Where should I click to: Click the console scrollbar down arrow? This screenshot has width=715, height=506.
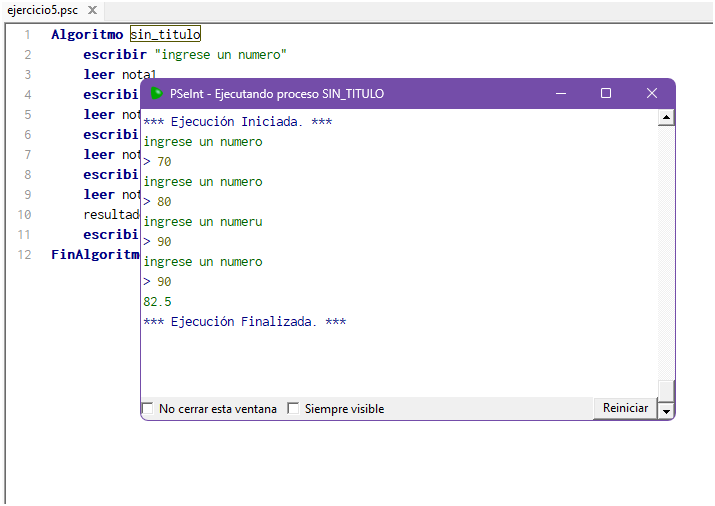click(666, 409)
